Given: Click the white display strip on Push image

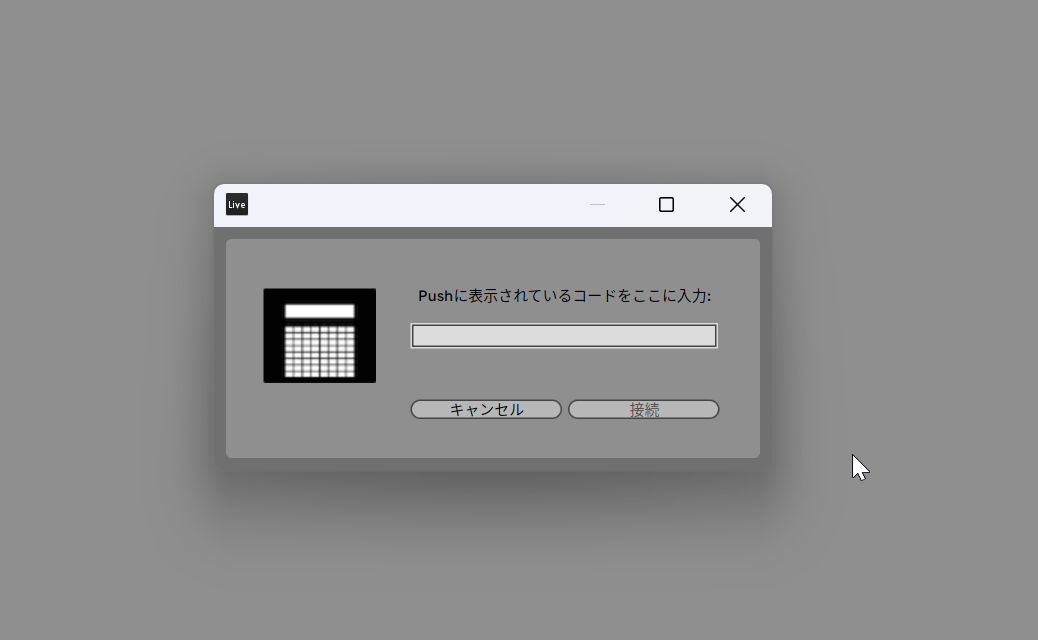Looking at the screenshot, I should point(320,311).
